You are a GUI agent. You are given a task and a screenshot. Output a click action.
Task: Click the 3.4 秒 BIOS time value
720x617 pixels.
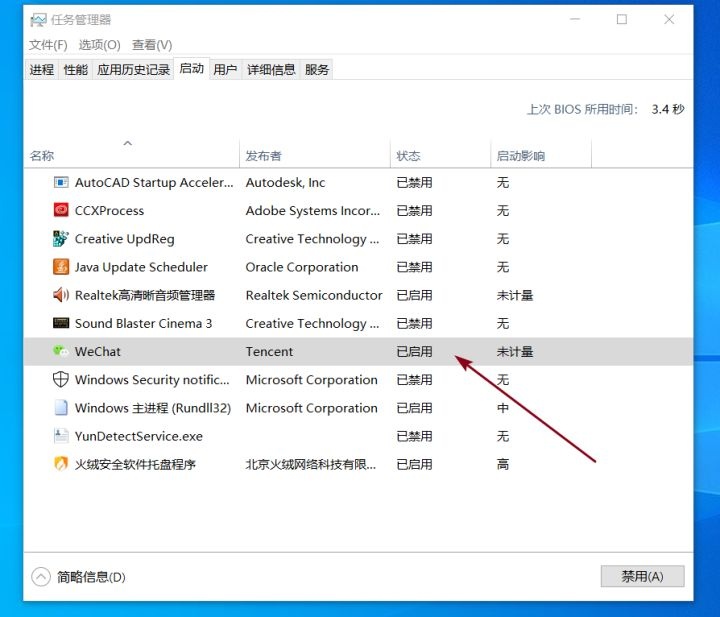pyautogui.click(x=668, y=109)
